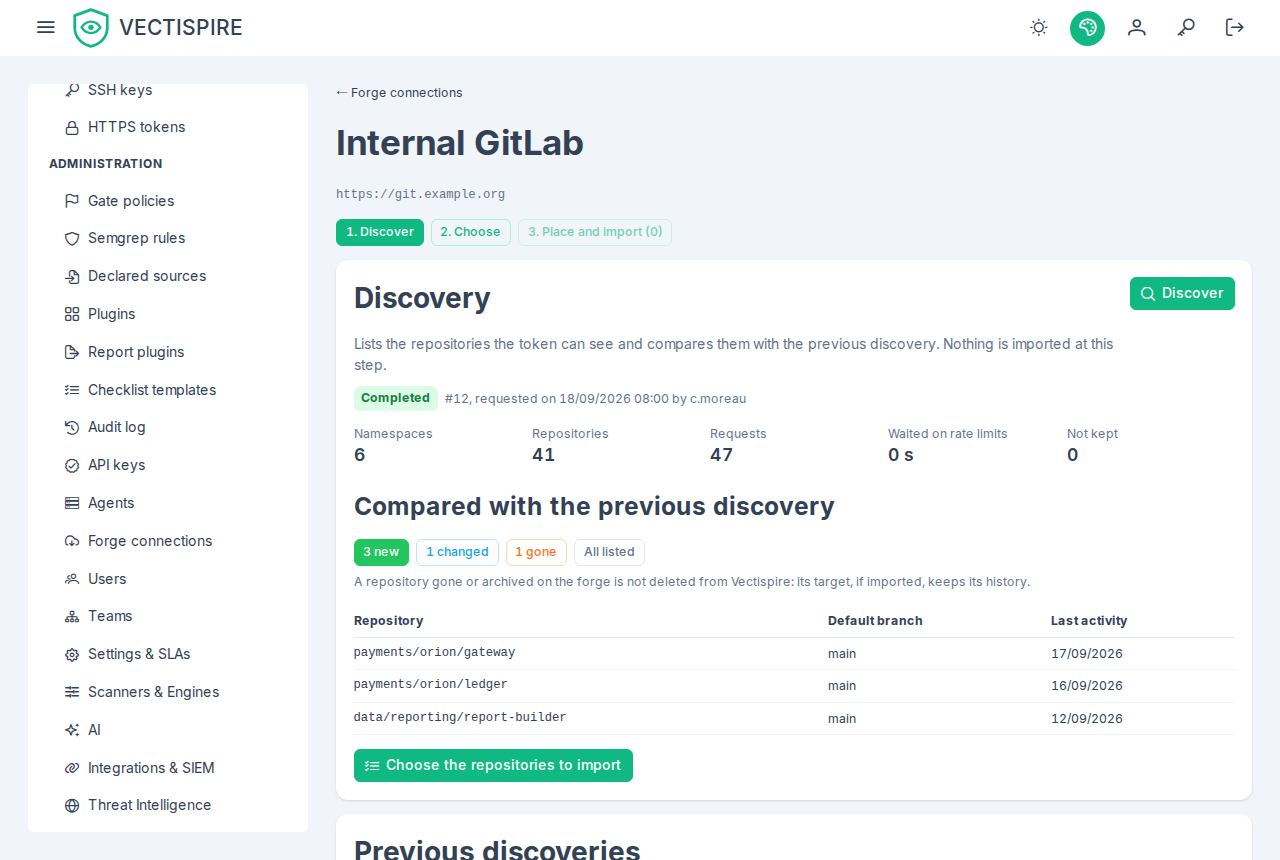Switch to the 2. Choose step

471,232
